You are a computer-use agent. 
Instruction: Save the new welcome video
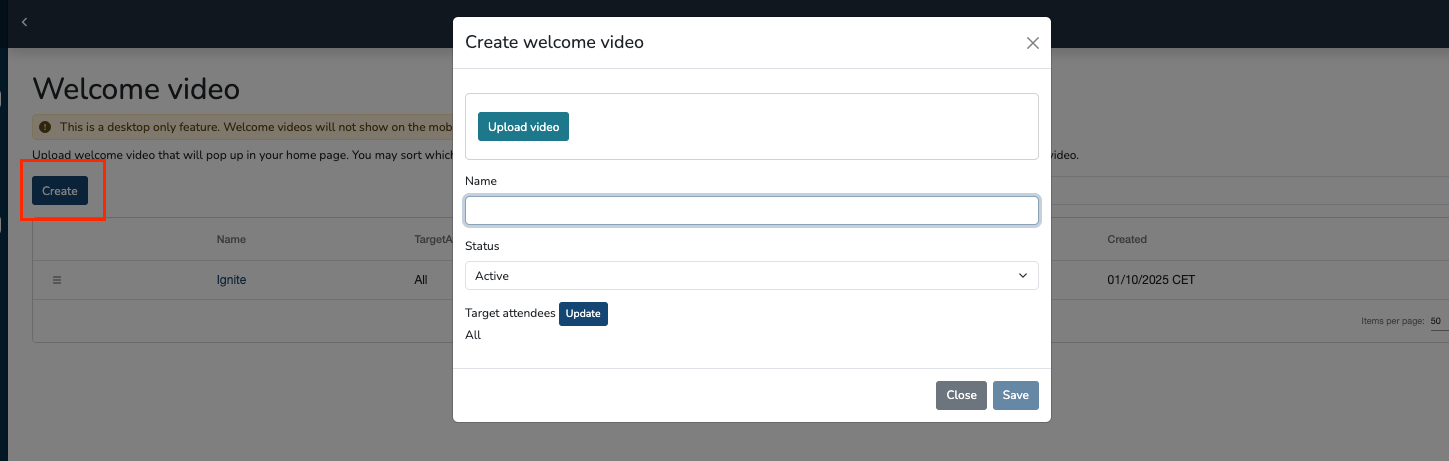pos(1015,395)
